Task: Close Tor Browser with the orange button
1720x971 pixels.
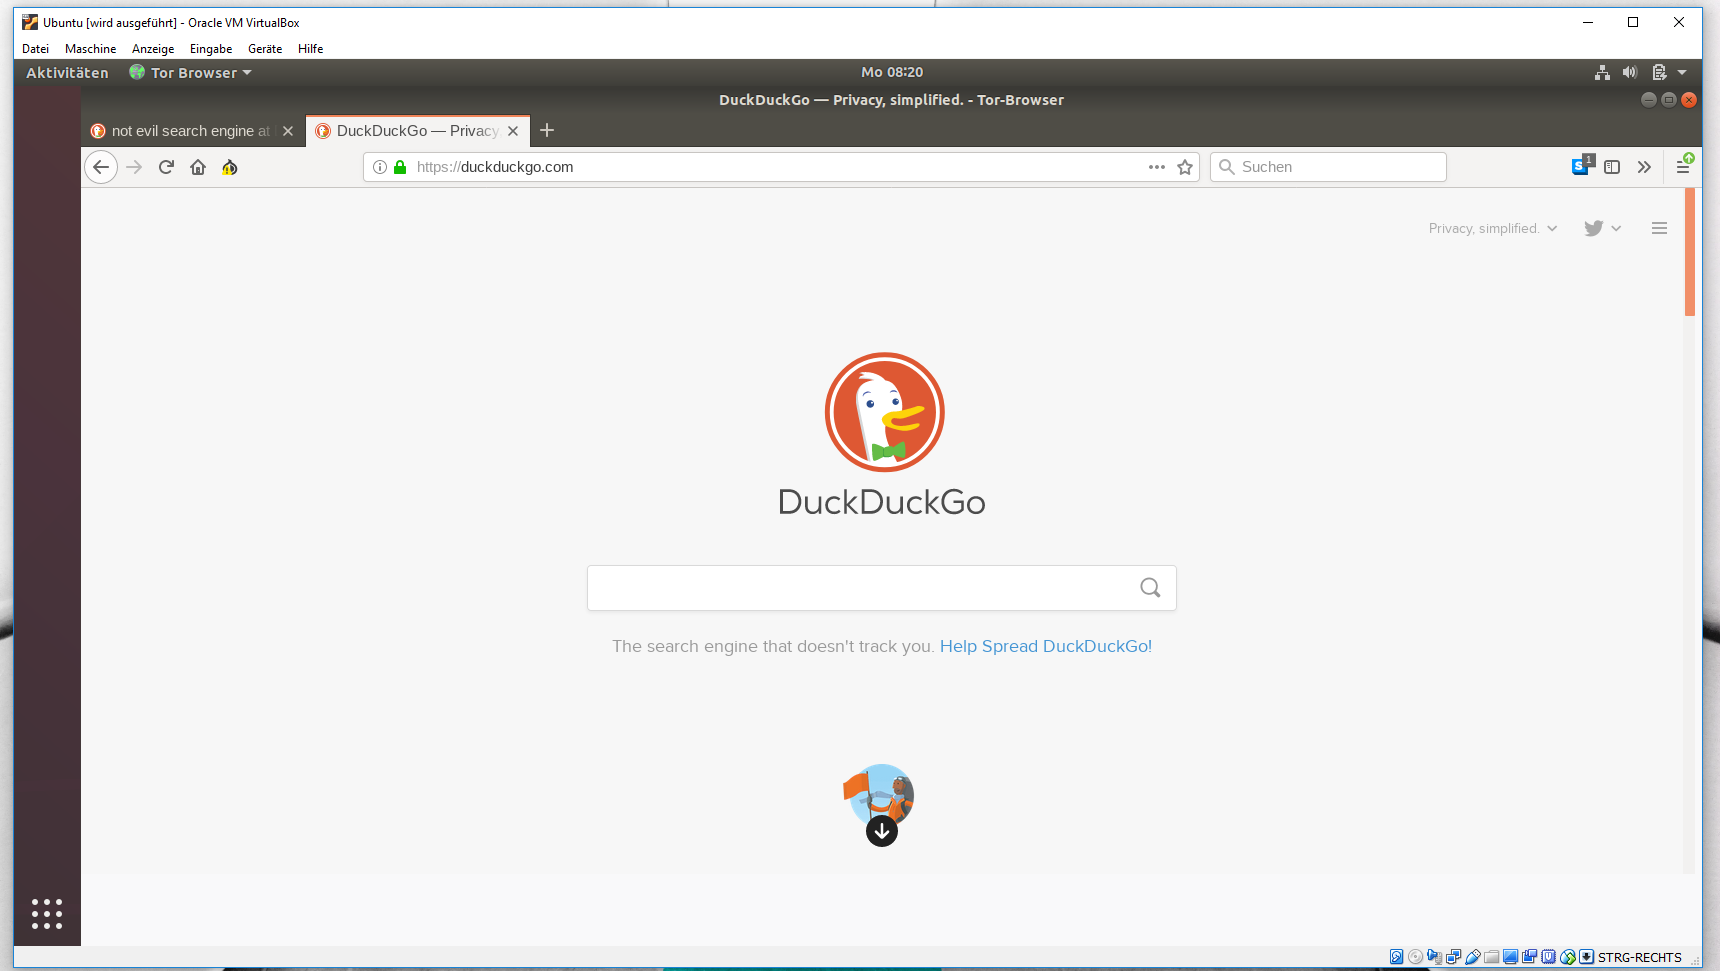Action: pos(1689,100)
